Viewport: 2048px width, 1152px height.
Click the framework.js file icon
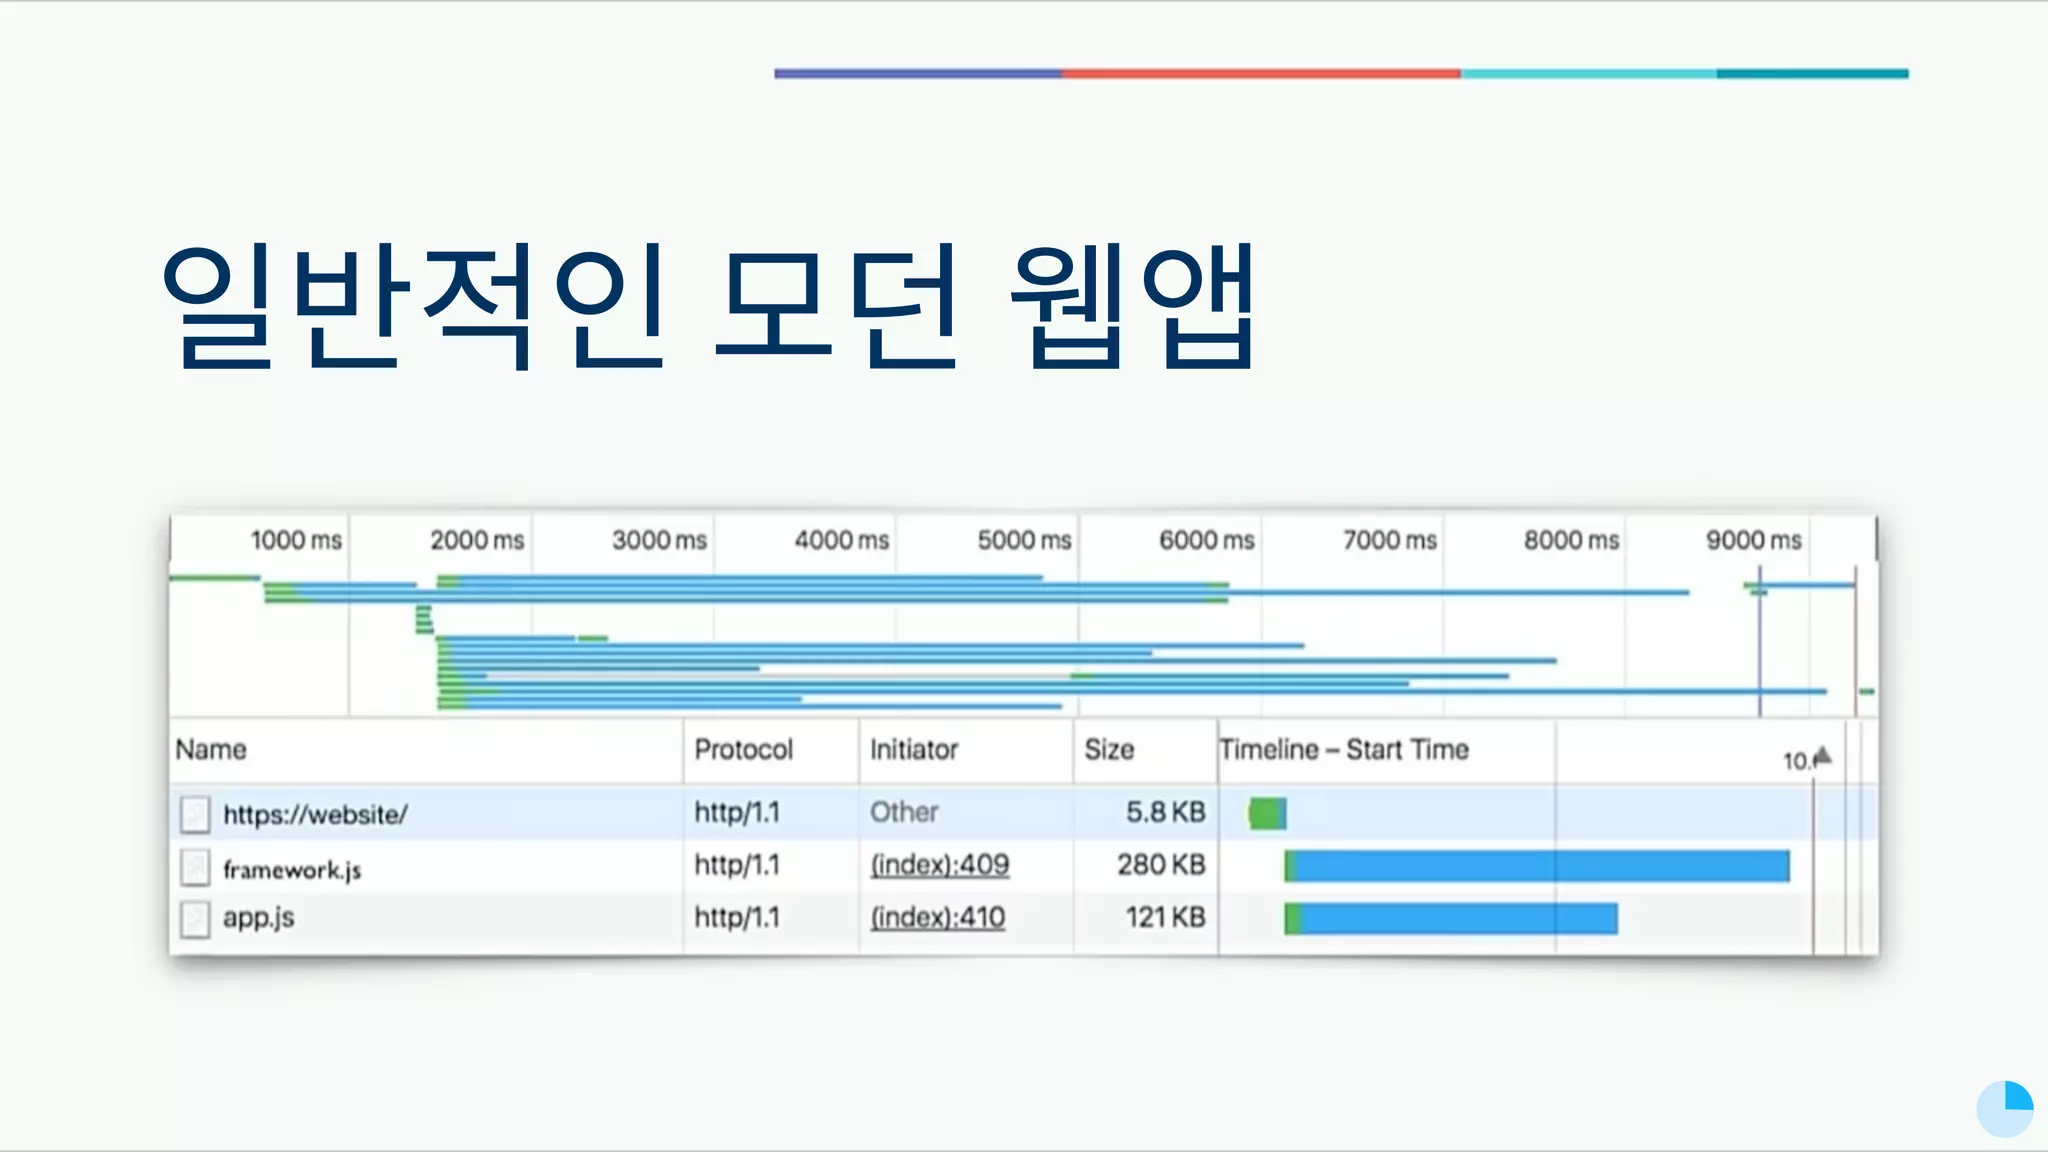(195, 867)
